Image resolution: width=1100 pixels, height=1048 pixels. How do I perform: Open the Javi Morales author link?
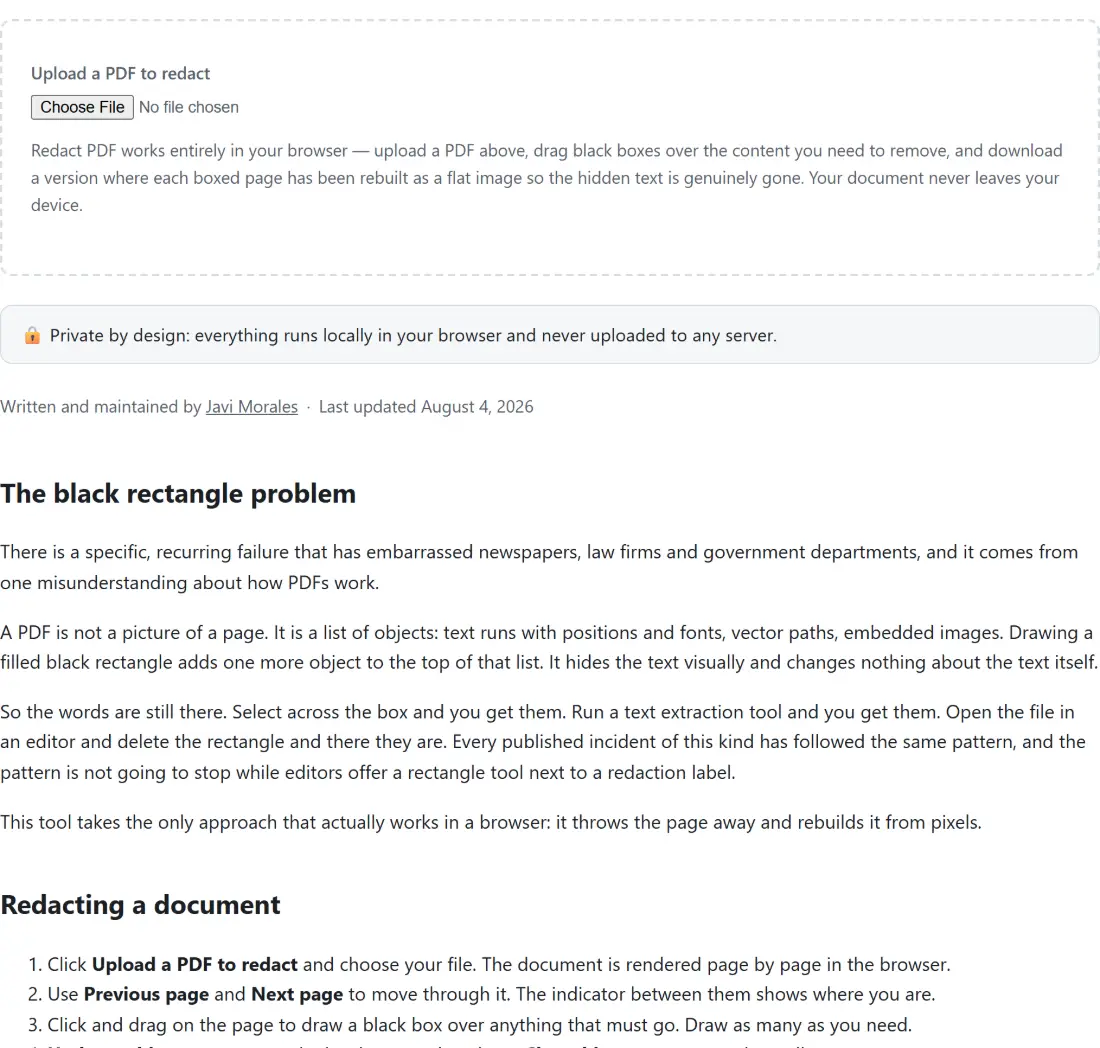click(x=251, y=407)
